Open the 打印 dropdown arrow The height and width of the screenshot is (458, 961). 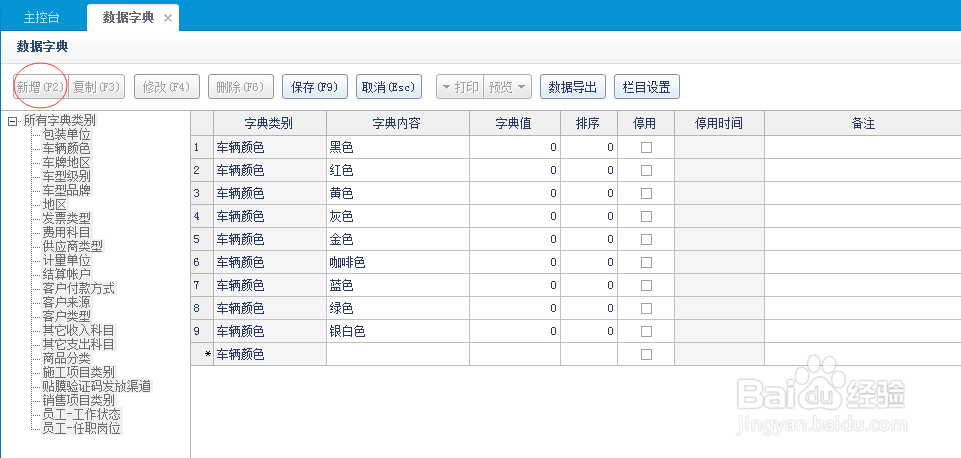click(x=446, y=87)
